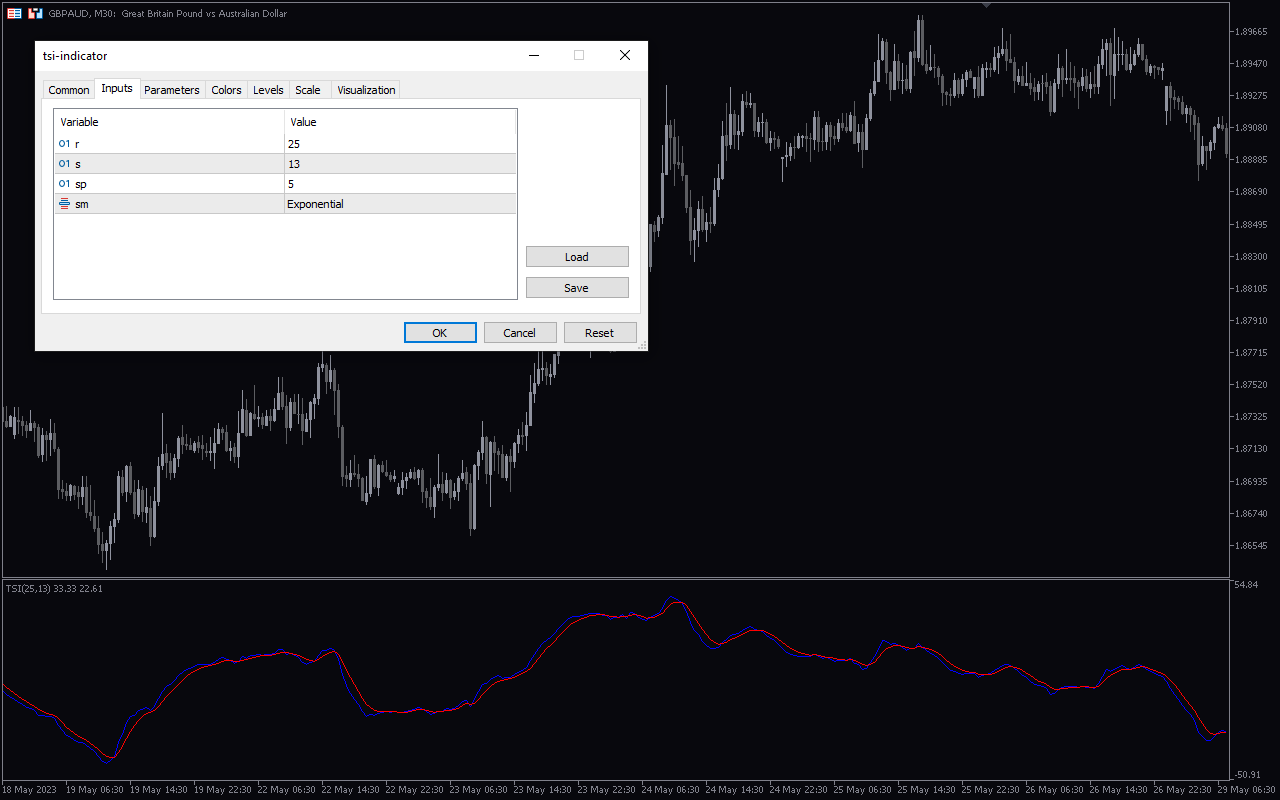Save inputs with the Save button
This screenshot has width=1280, height=800.
click(x=577, y=288)
